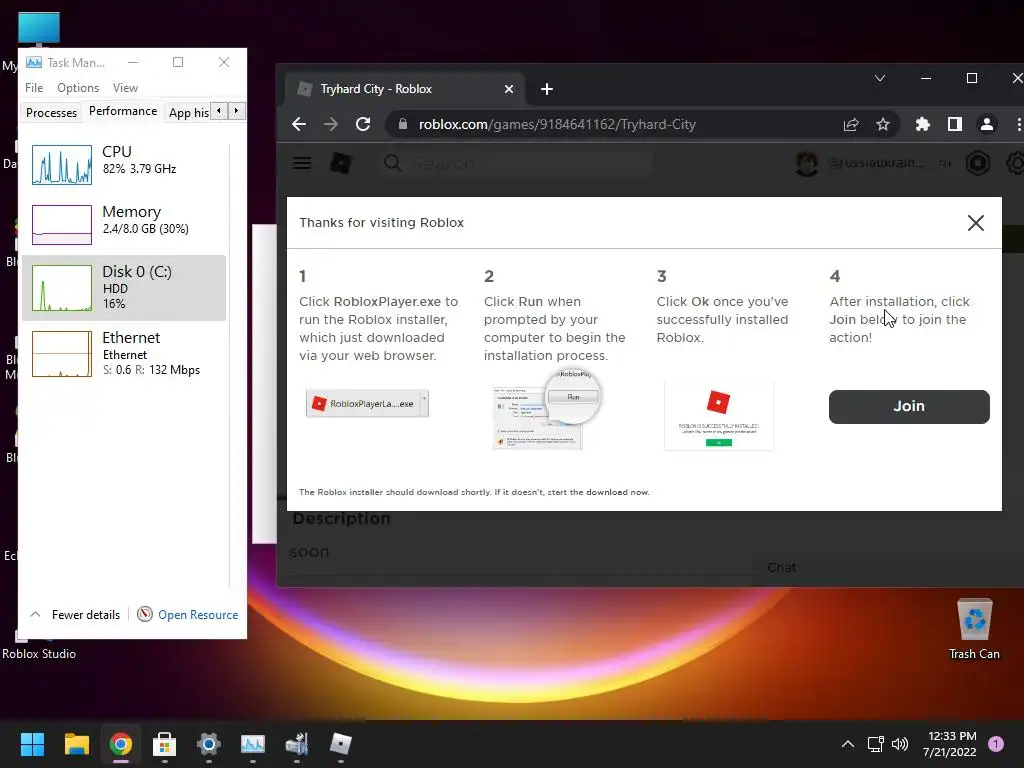The height and width of the screenshot is (768, 1024).
Task: Click the volume speaker tray icon
Action: [x=900, y=744]
